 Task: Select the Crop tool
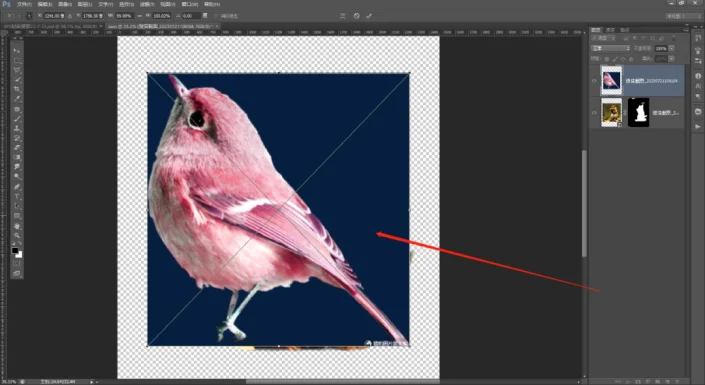point(17,90)
